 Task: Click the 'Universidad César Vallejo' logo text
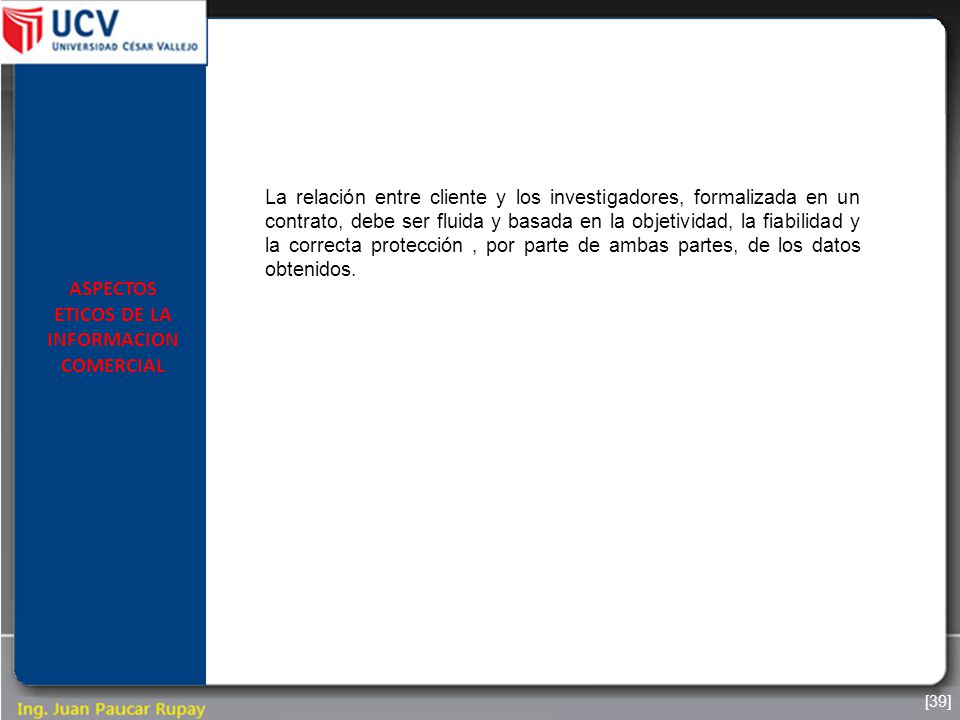coord(125,47)
